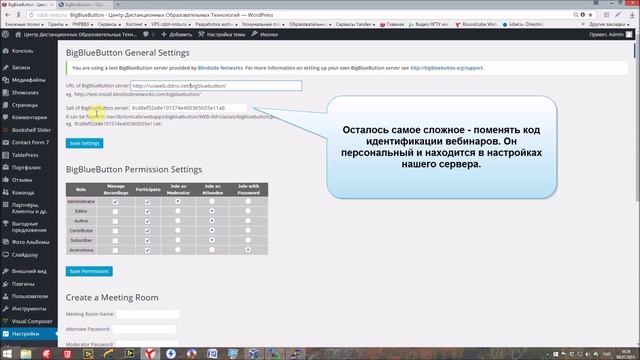Click the Meeting Room Name field

pyautogui.click(x=148, y=314)
